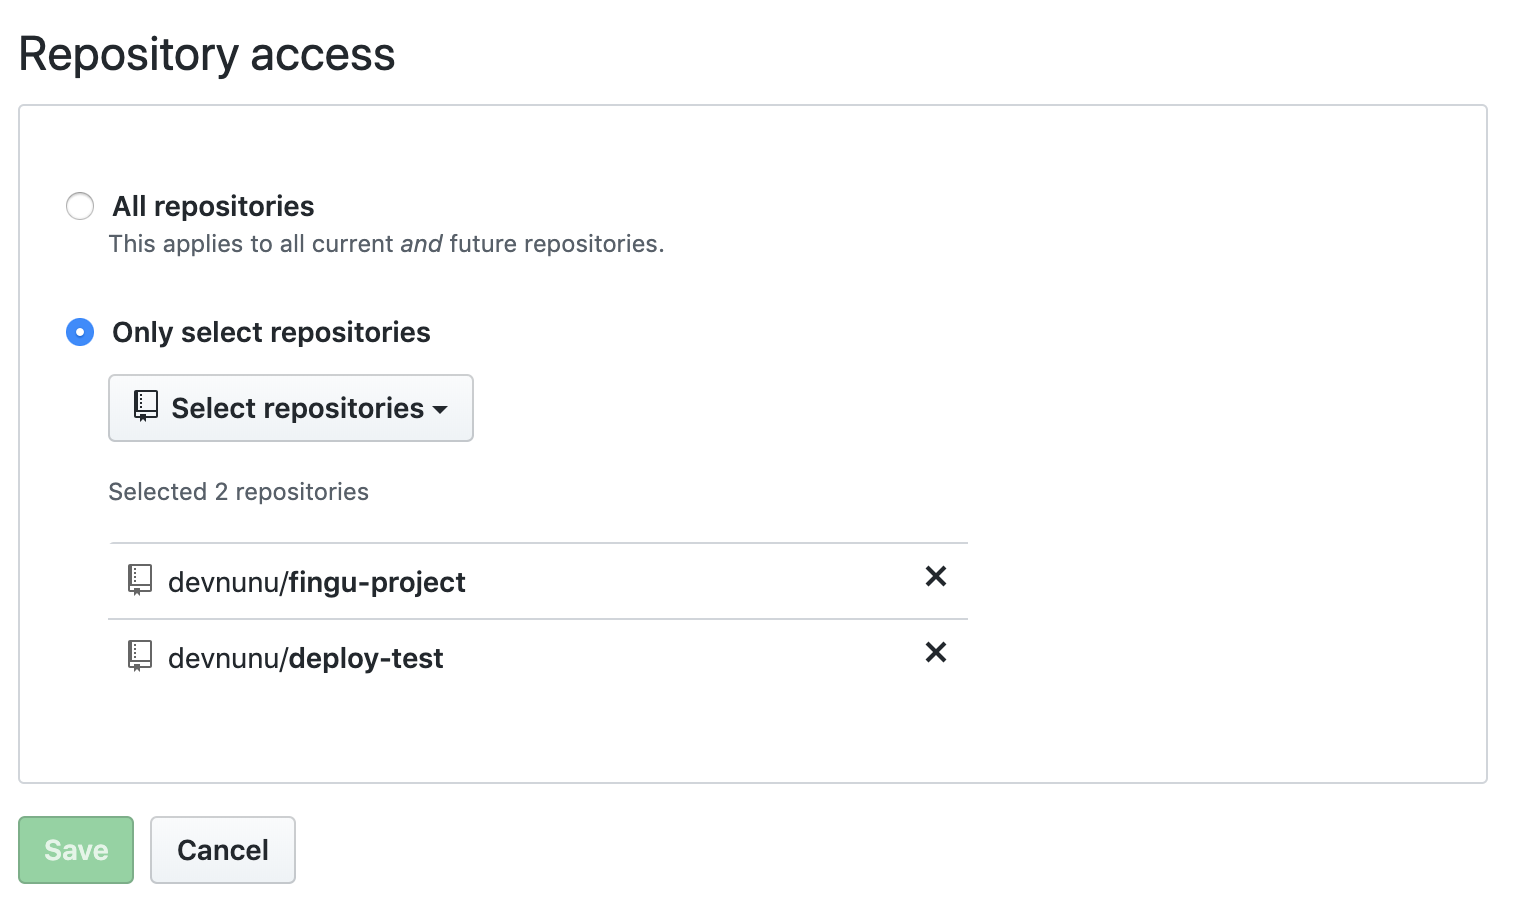Cancel the repository access changes

[x=223, y=850]
